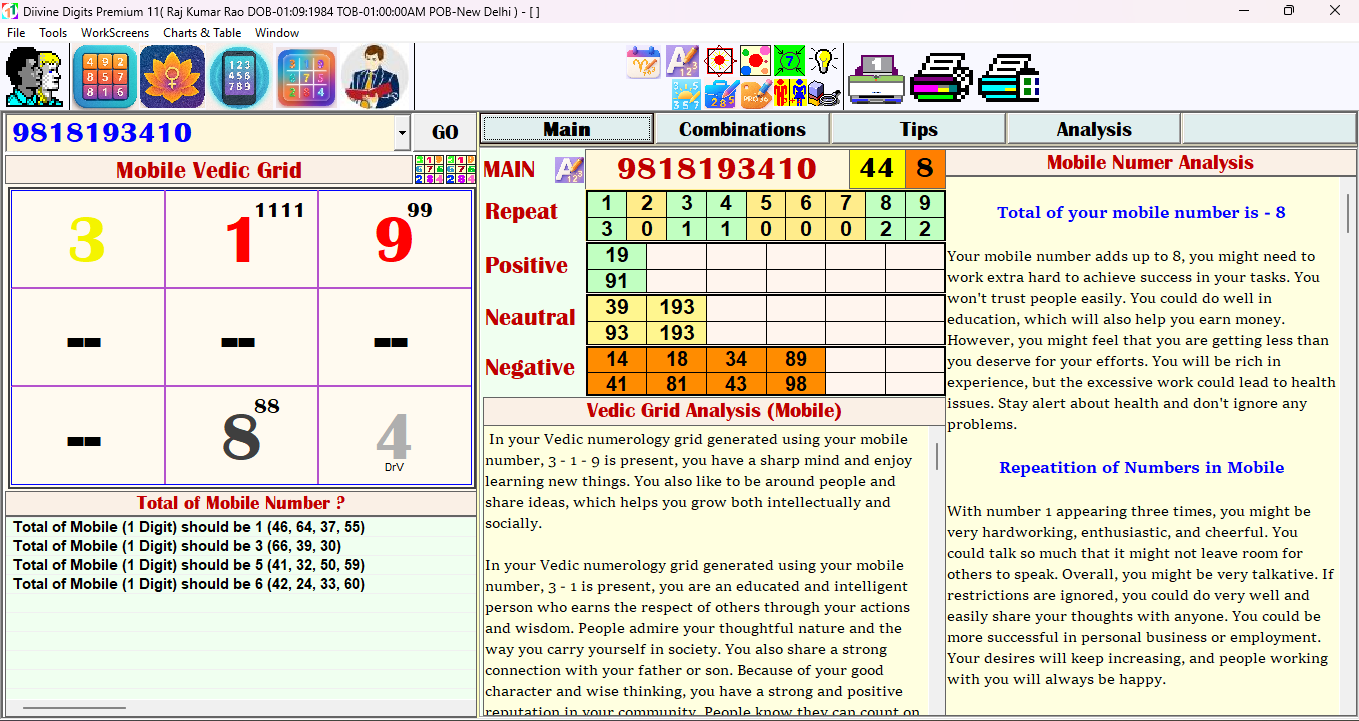Open the Vedic Grid tool with 492 numbers
Screen dimensions: 1359x721
click(x=104, y=75)
